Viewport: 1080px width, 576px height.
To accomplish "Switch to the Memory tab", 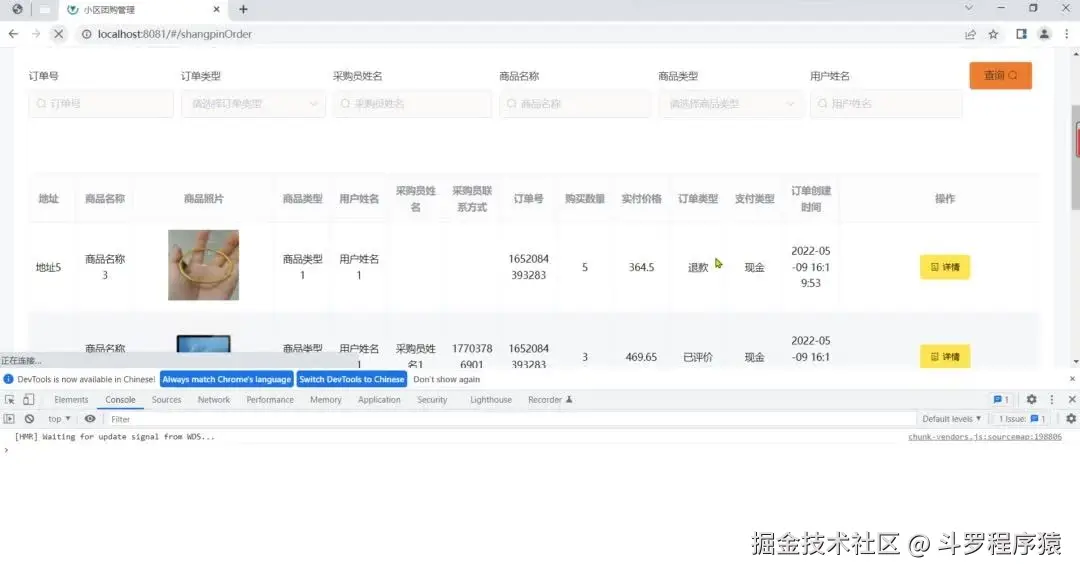I will [x=326, y=400].
